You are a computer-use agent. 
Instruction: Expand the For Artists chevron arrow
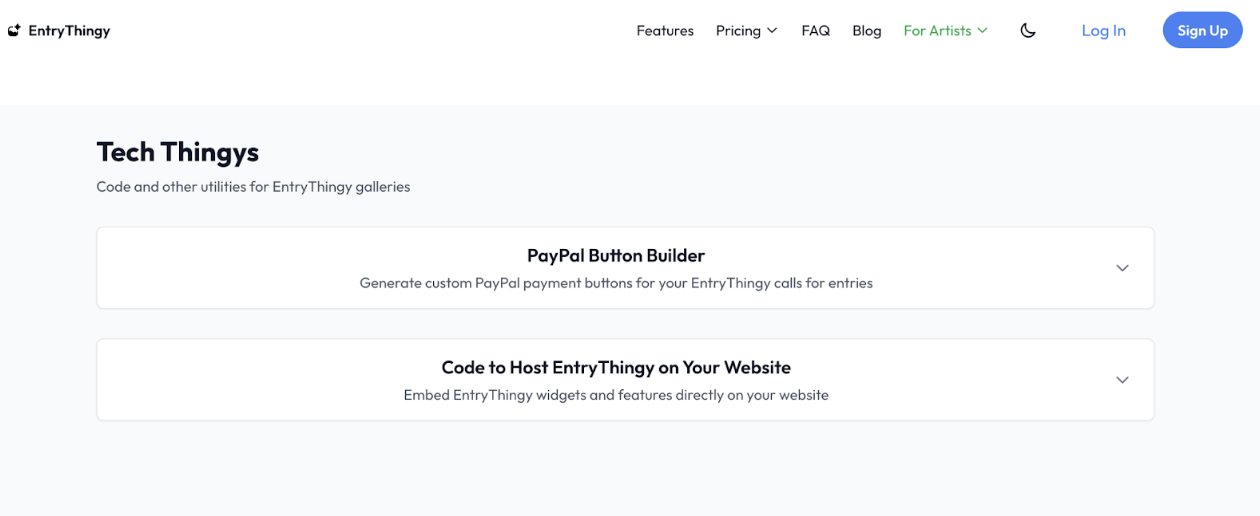tap(983, 31)
